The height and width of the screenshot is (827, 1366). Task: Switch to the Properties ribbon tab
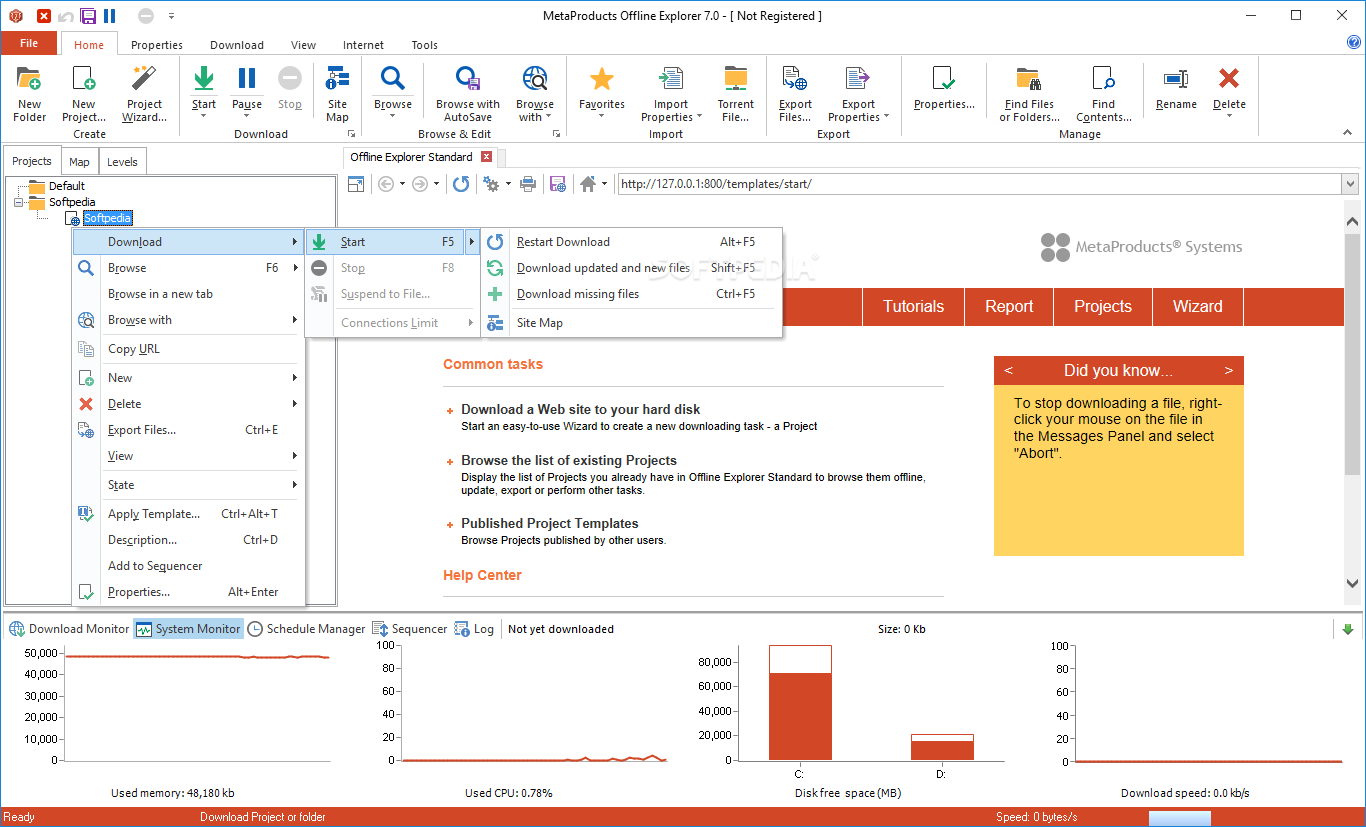click(156, 45)
